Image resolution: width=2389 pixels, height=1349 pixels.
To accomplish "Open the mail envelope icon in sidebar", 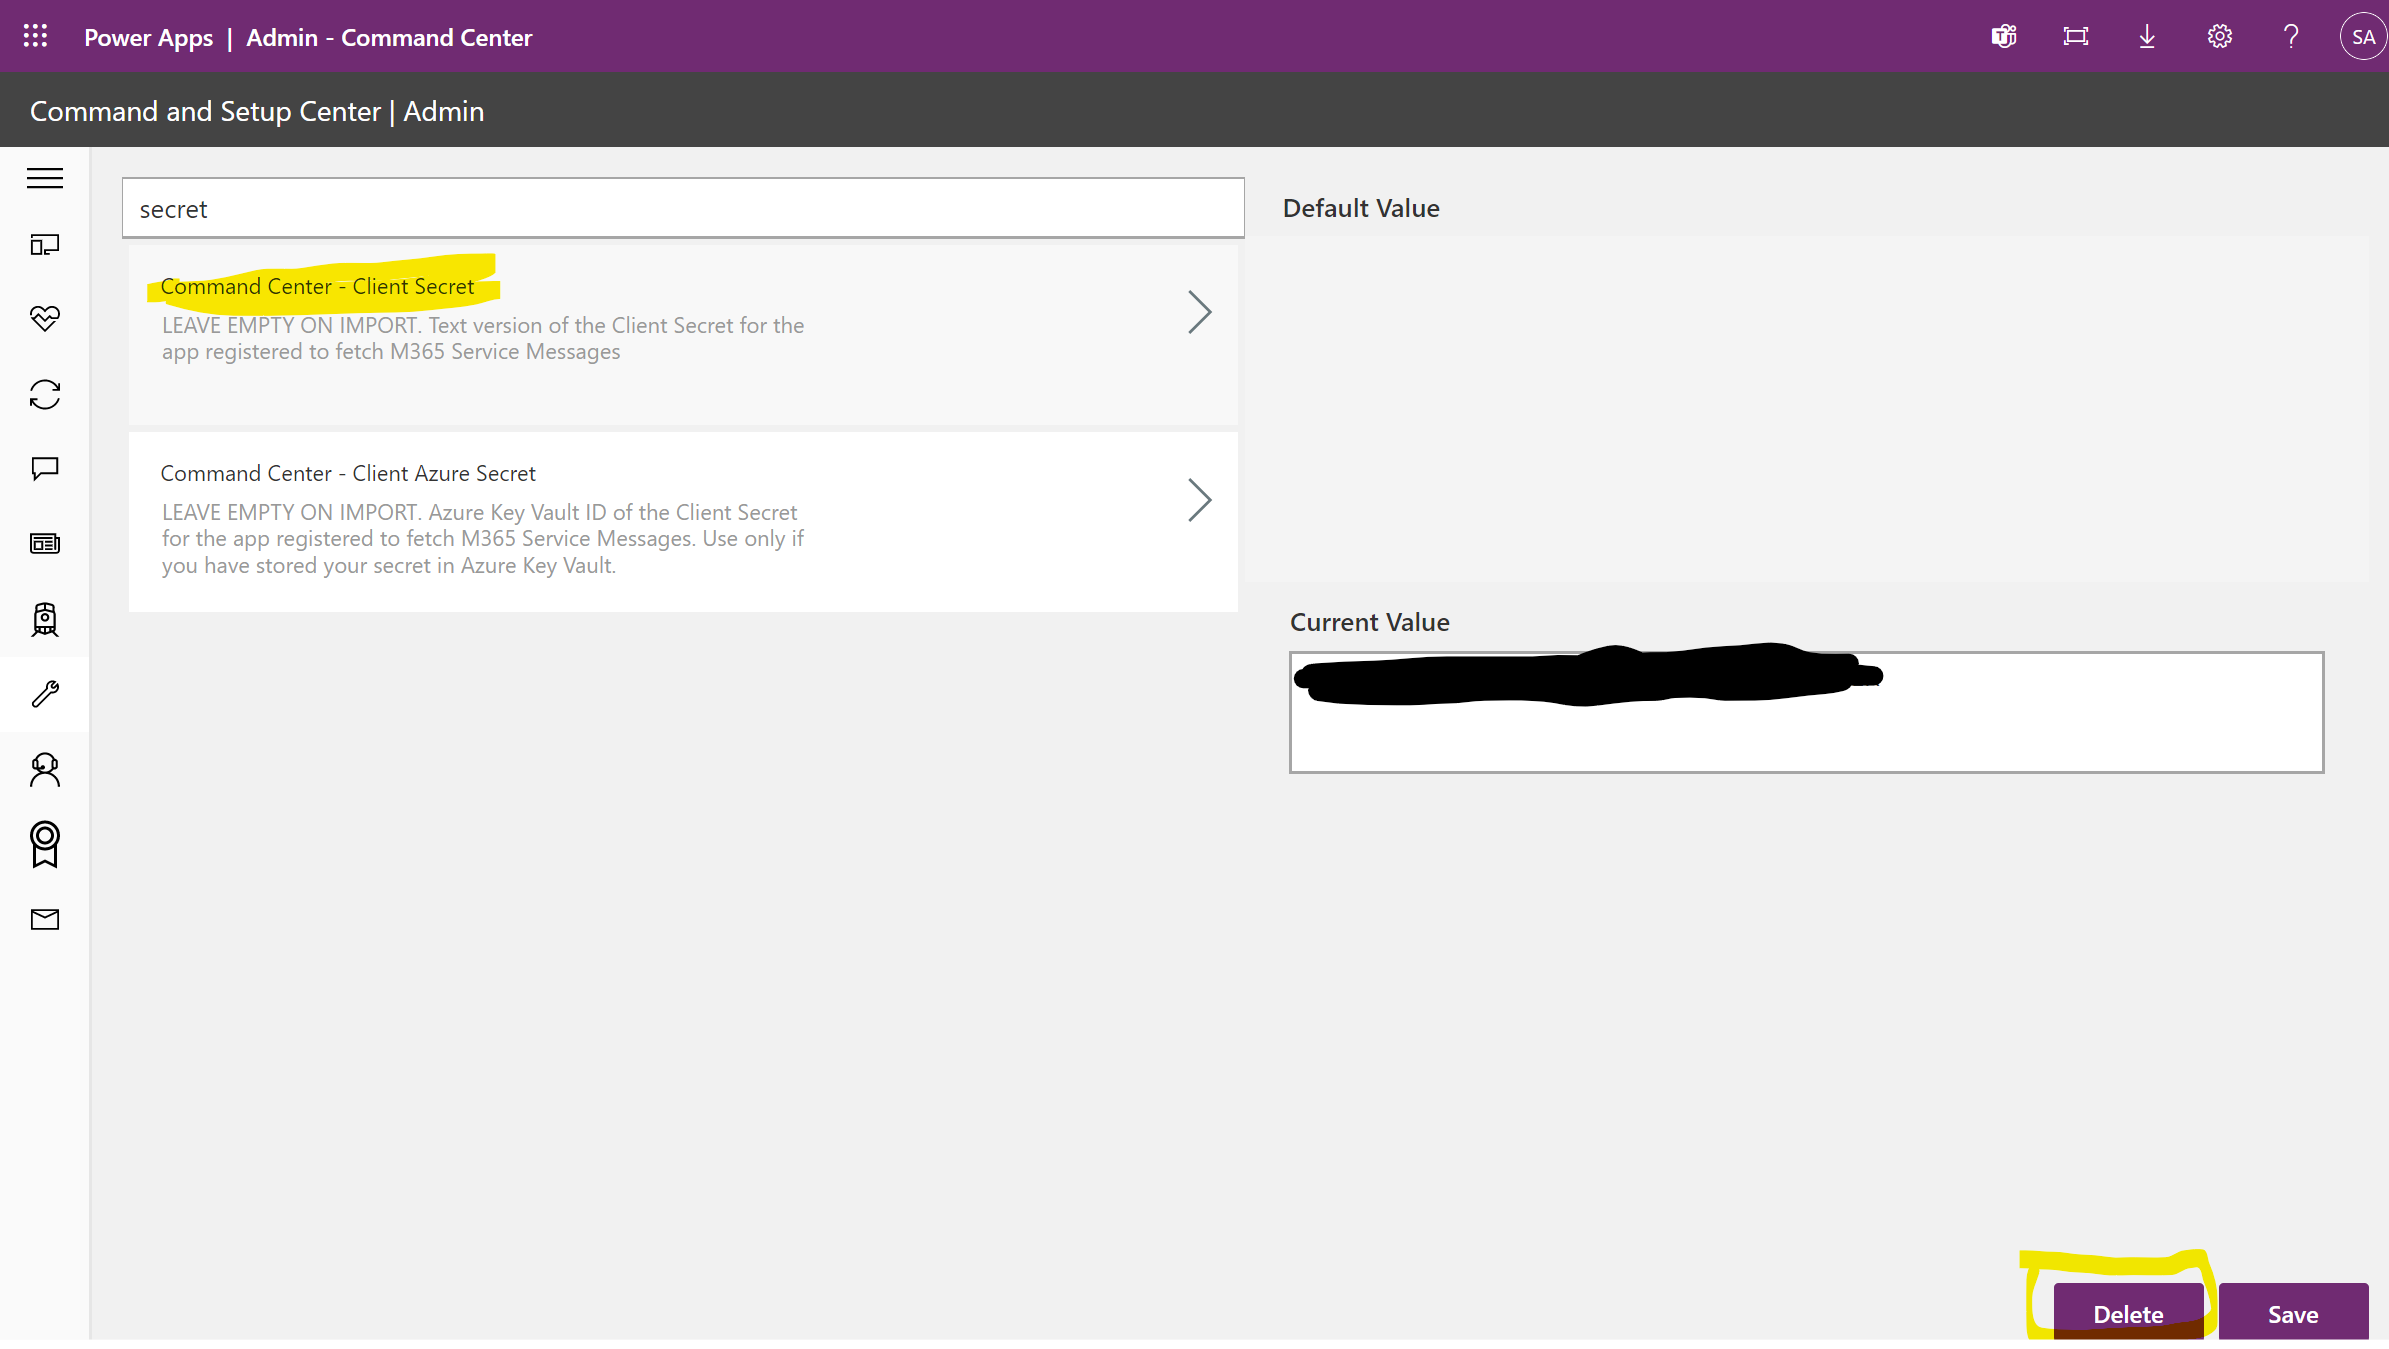I will pyautogui.click(x=44, y=919).
